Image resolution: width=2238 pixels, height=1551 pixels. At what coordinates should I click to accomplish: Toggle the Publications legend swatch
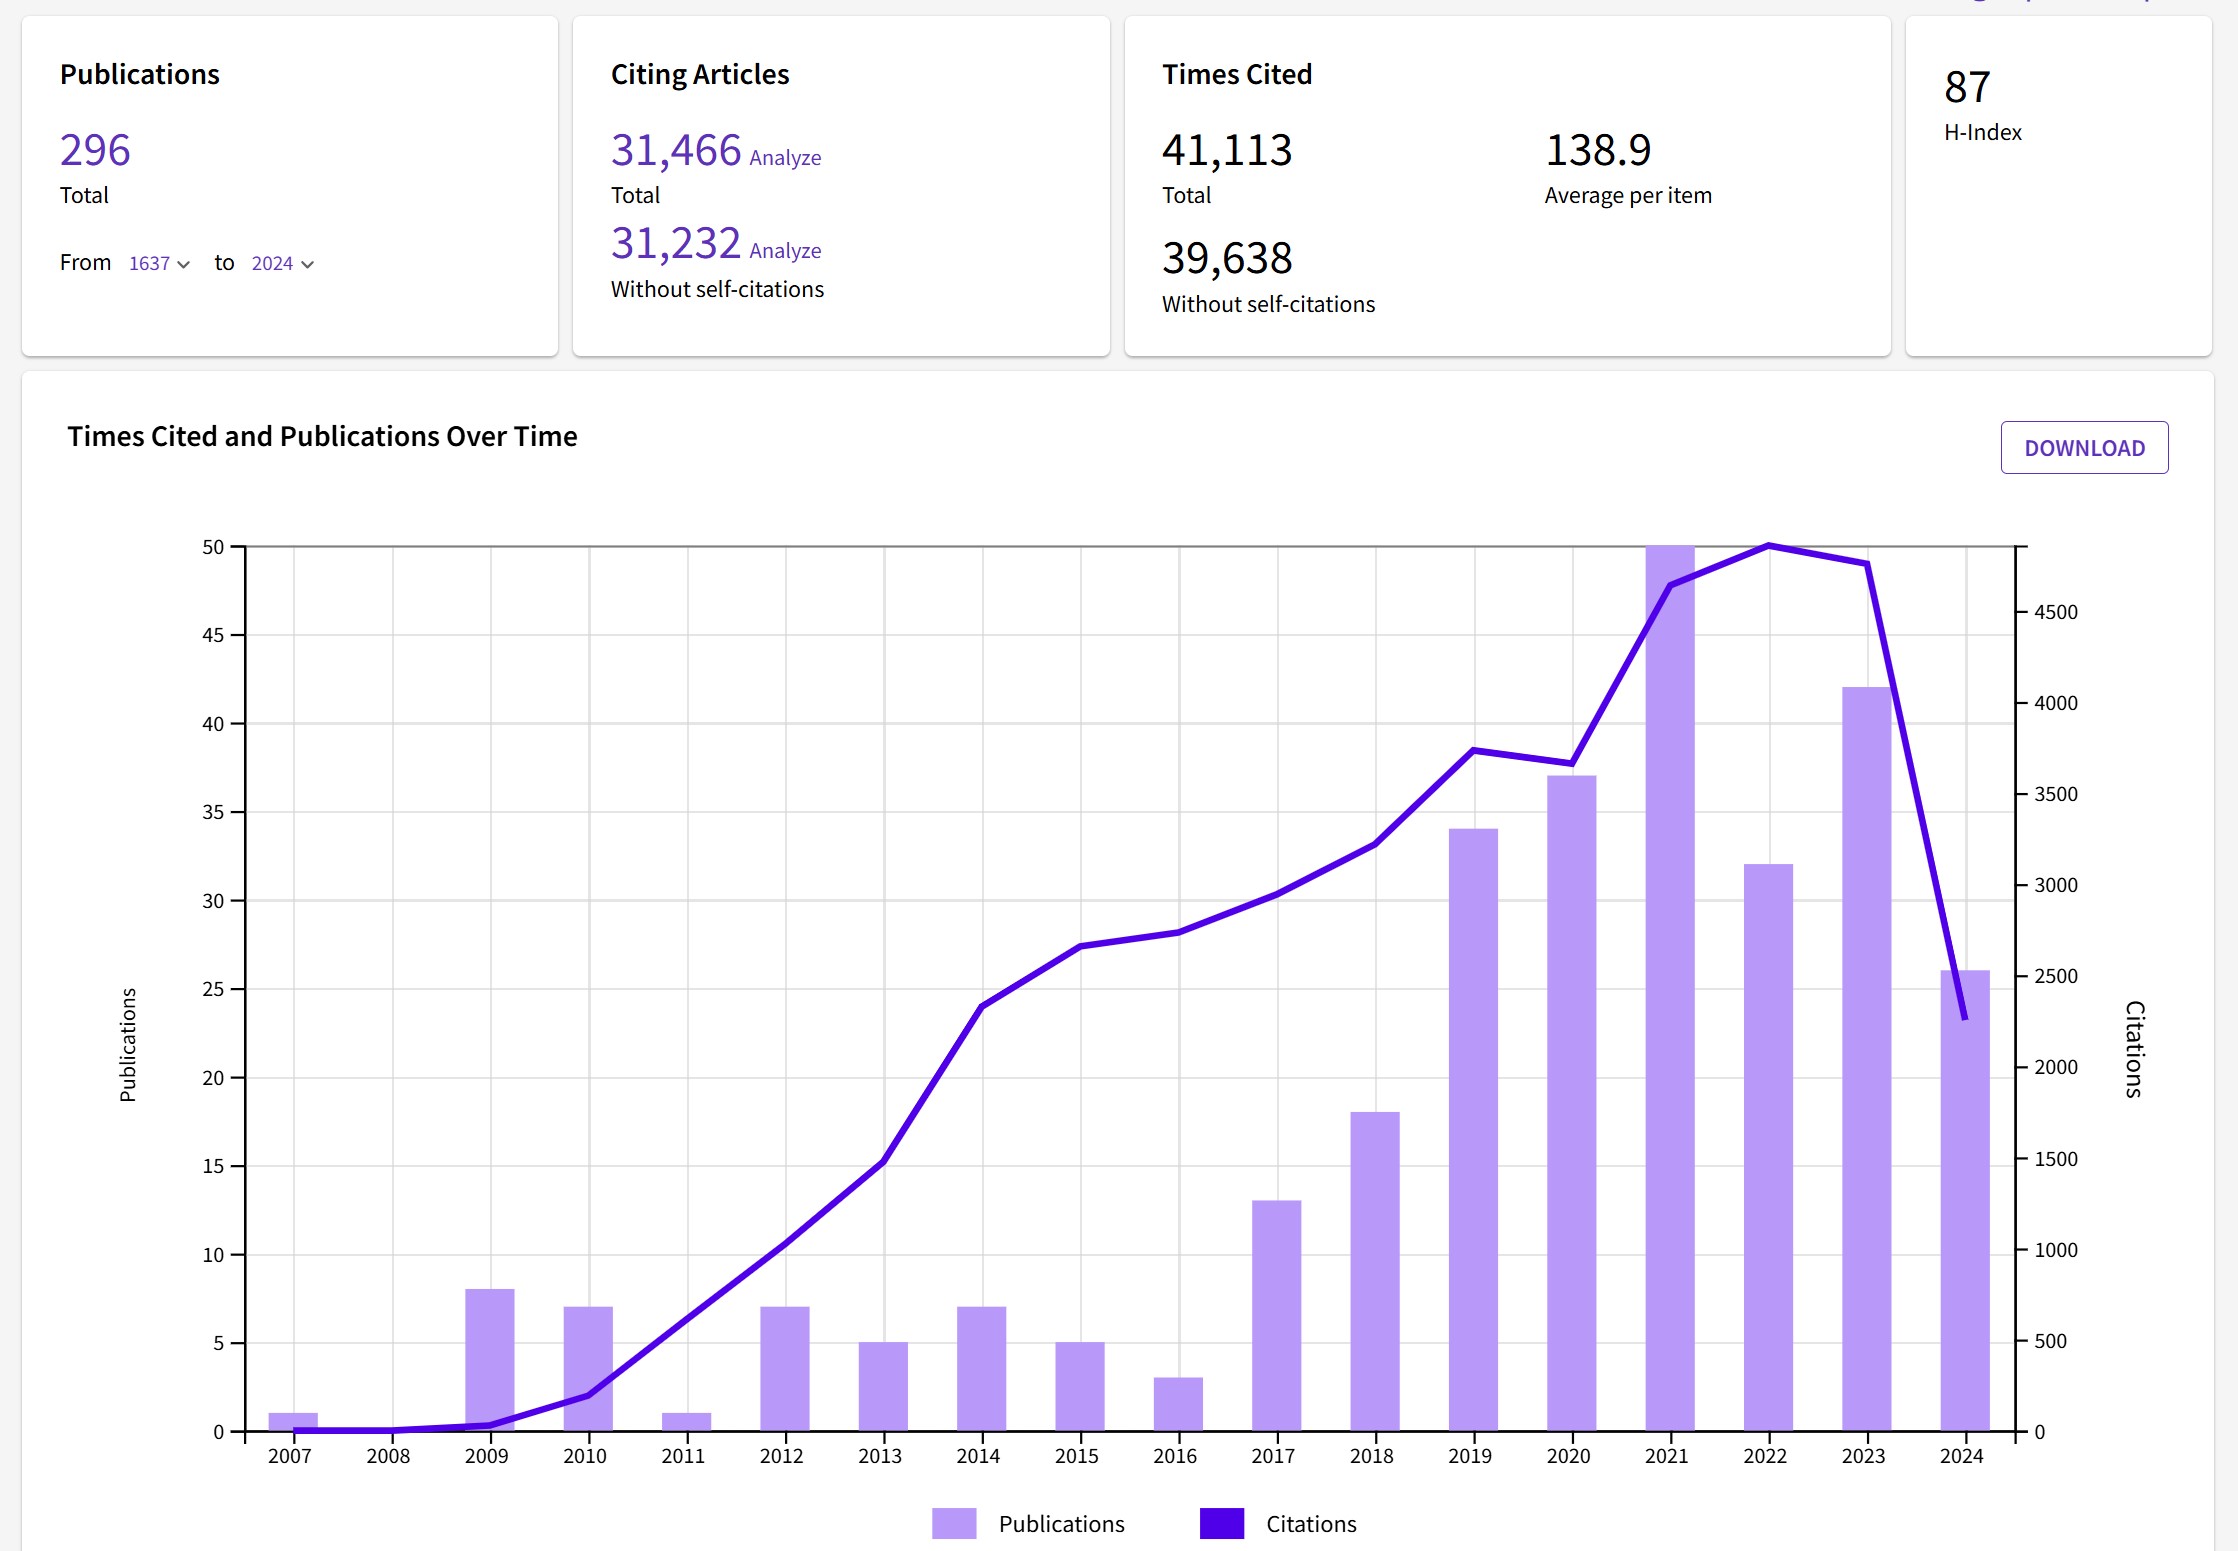point(954,1523)
